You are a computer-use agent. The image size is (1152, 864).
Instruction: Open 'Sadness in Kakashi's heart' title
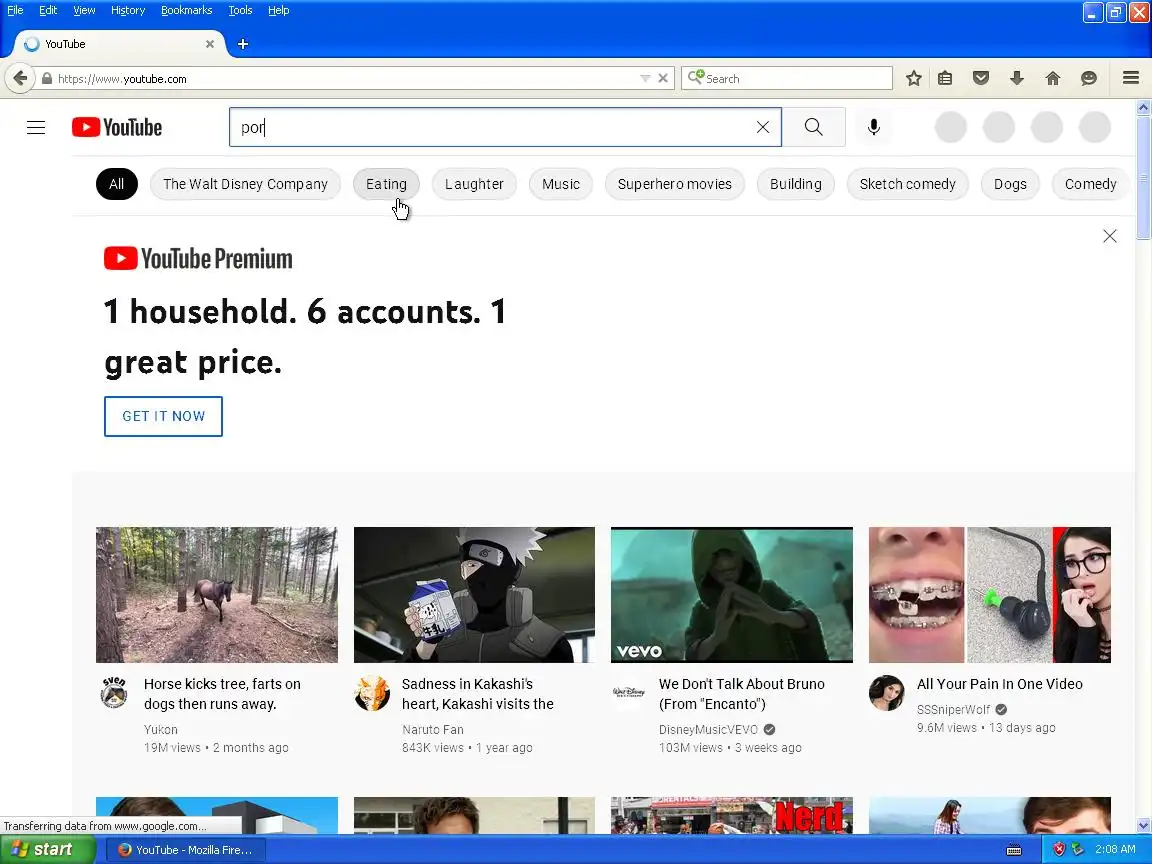(478, 694)
